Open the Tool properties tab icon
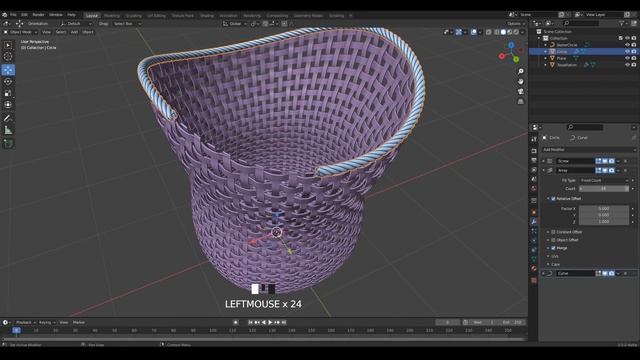This screenshot has height=360, width=640. (x=534, y=140)
